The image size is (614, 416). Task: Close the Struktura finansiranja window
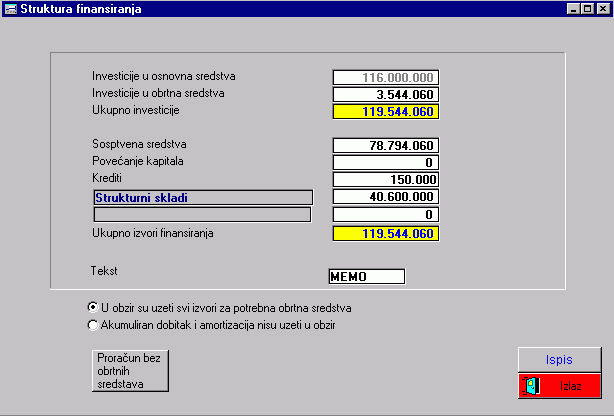[x=603, y=9]
